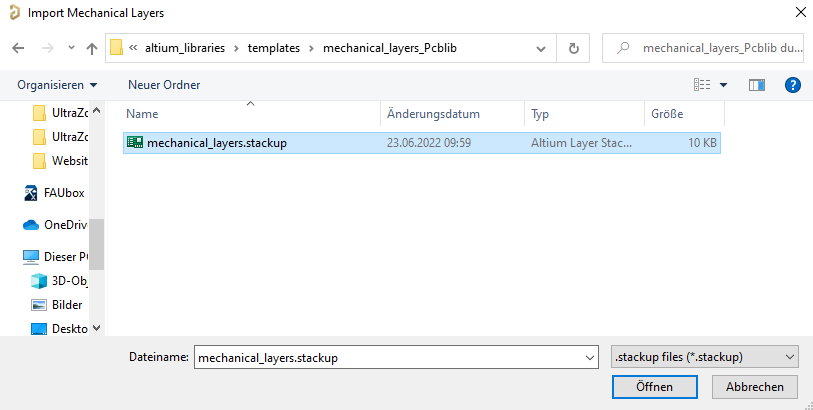Select FAUbox in the sidebar

click(x=63, y=192)
